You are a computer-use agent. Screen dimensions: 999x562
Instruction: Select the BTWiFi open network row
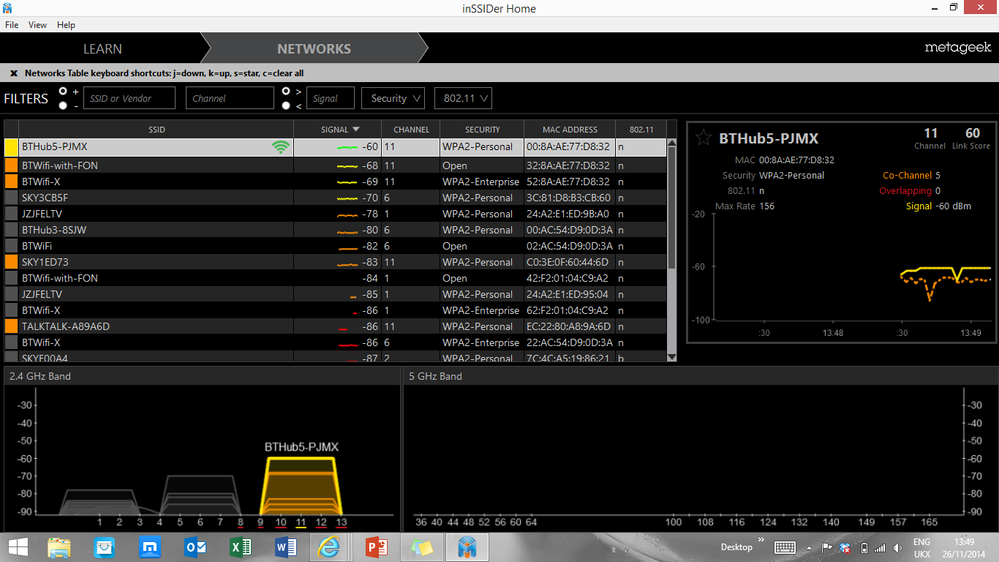tap(336, 246)
